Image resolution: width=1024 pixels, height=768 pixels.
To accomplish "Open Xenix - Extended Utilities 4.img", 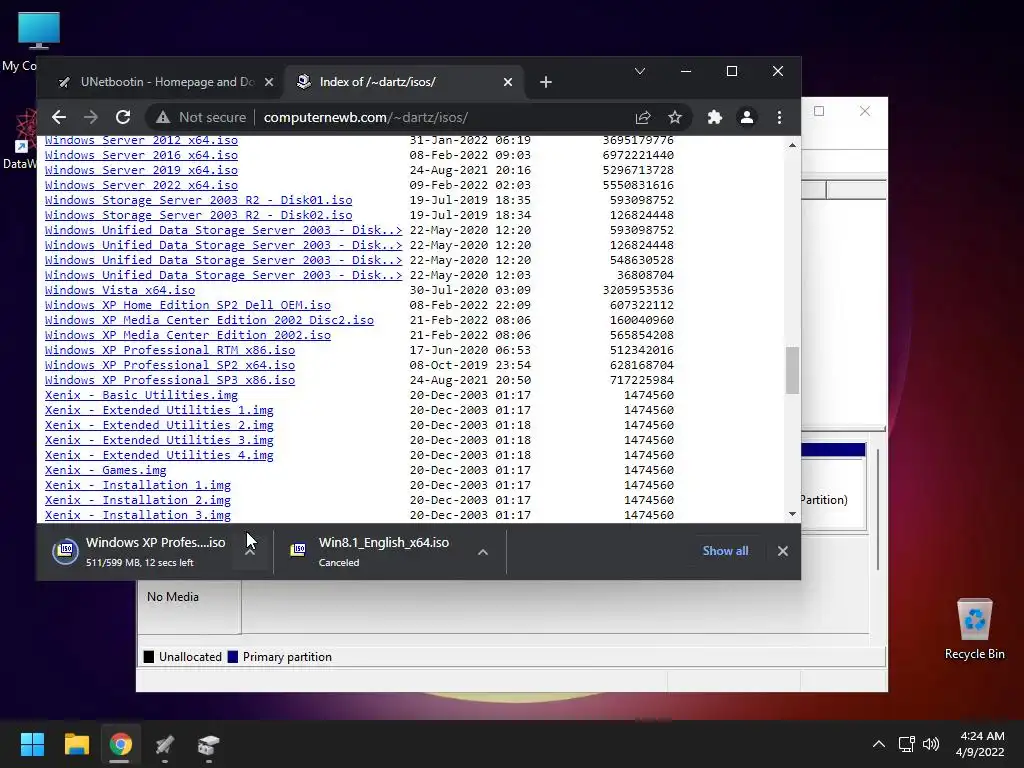I will 159,456.
